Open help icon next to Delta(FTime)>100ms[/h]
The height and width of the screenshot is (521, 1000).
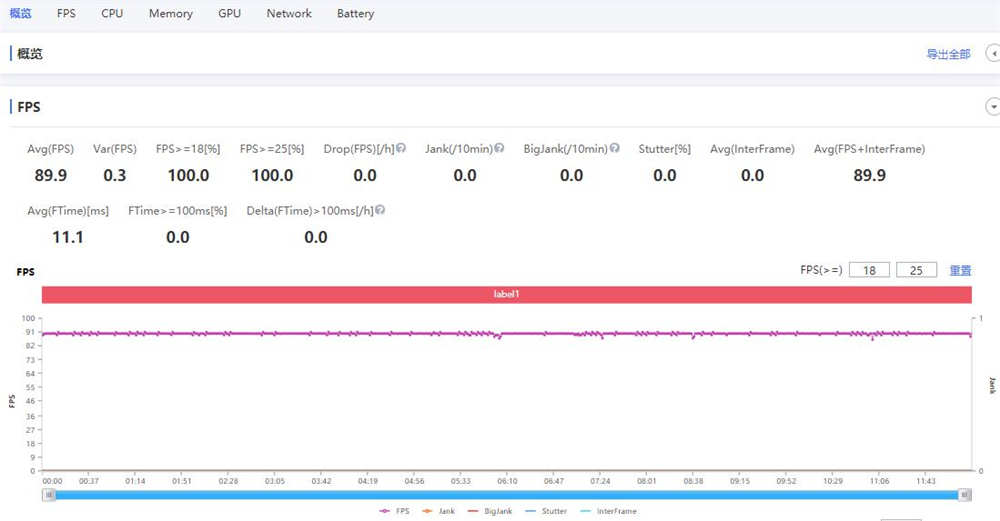[379, 210]
